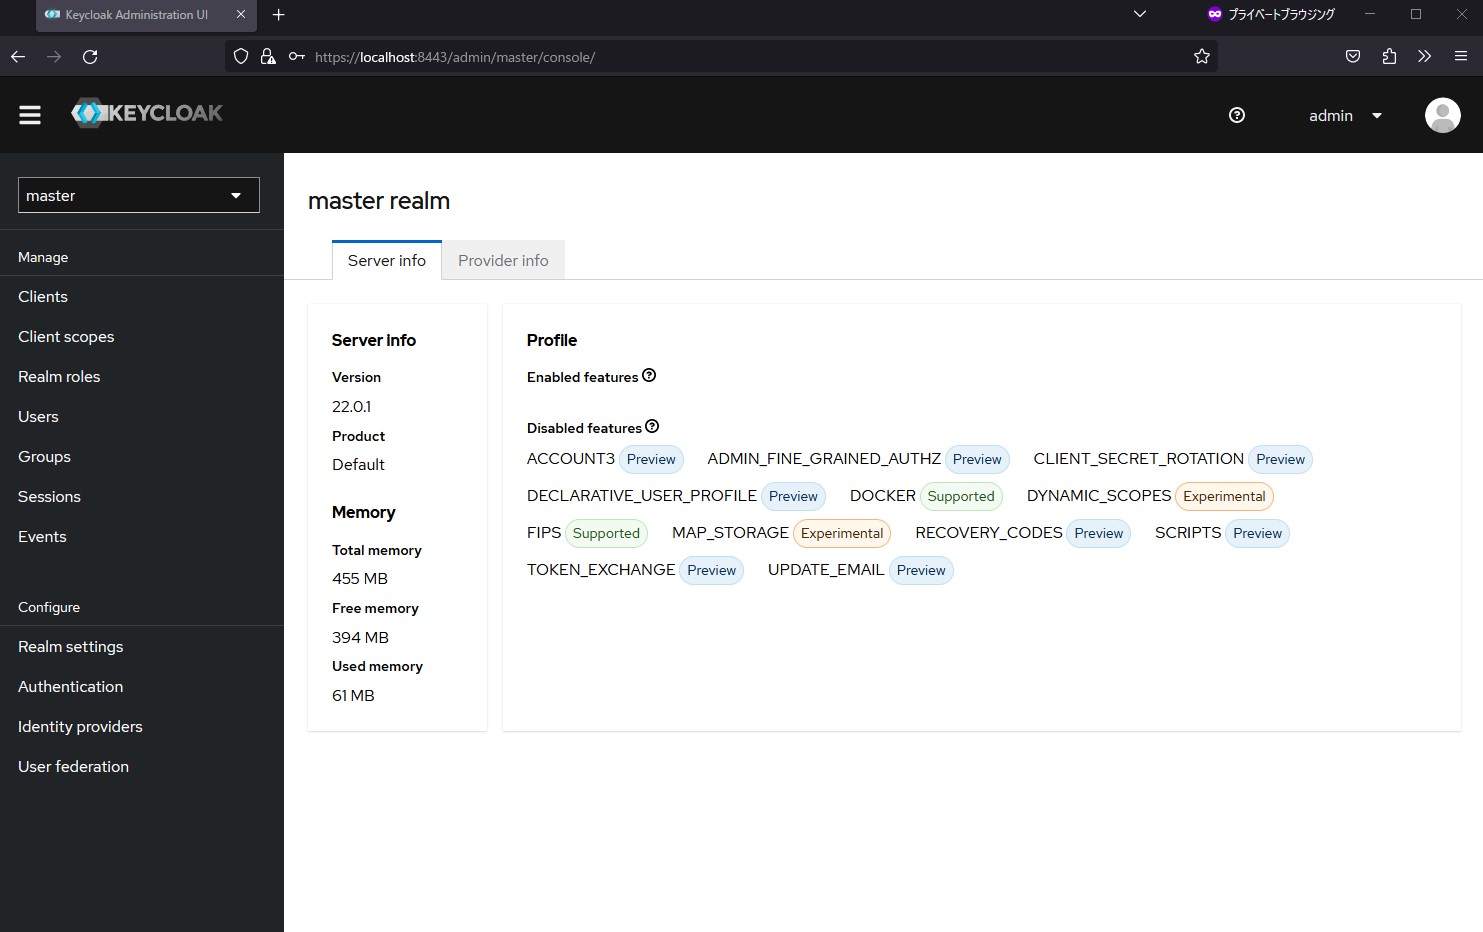Open the master realm selector dropdown

138,195
